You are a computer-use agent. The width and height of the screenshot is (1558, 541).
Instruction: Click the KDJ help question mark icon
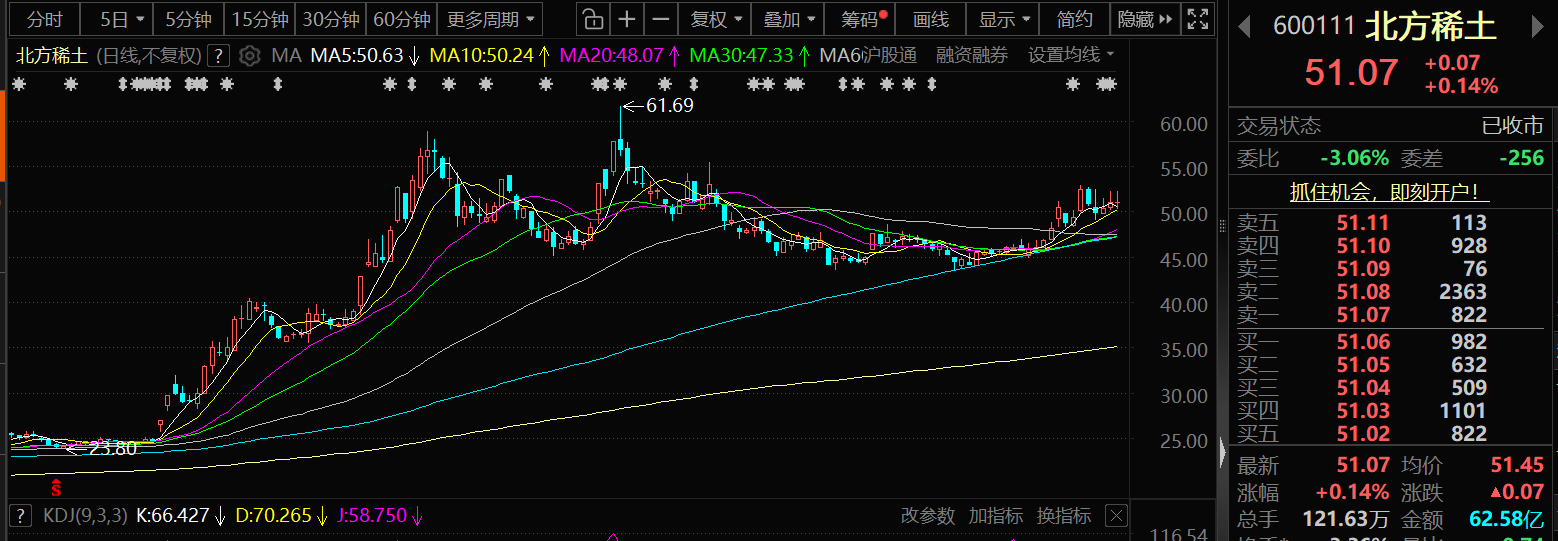(20, 516)
